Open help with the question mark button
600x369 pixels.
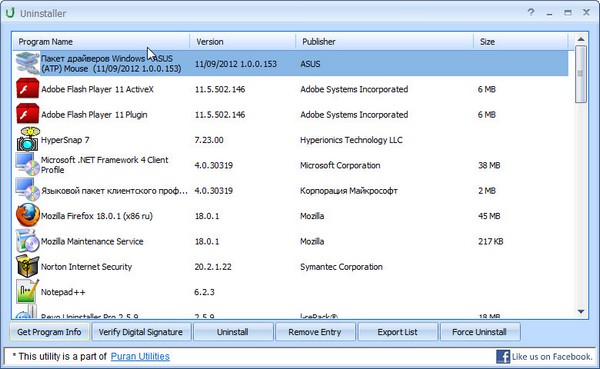531,12
